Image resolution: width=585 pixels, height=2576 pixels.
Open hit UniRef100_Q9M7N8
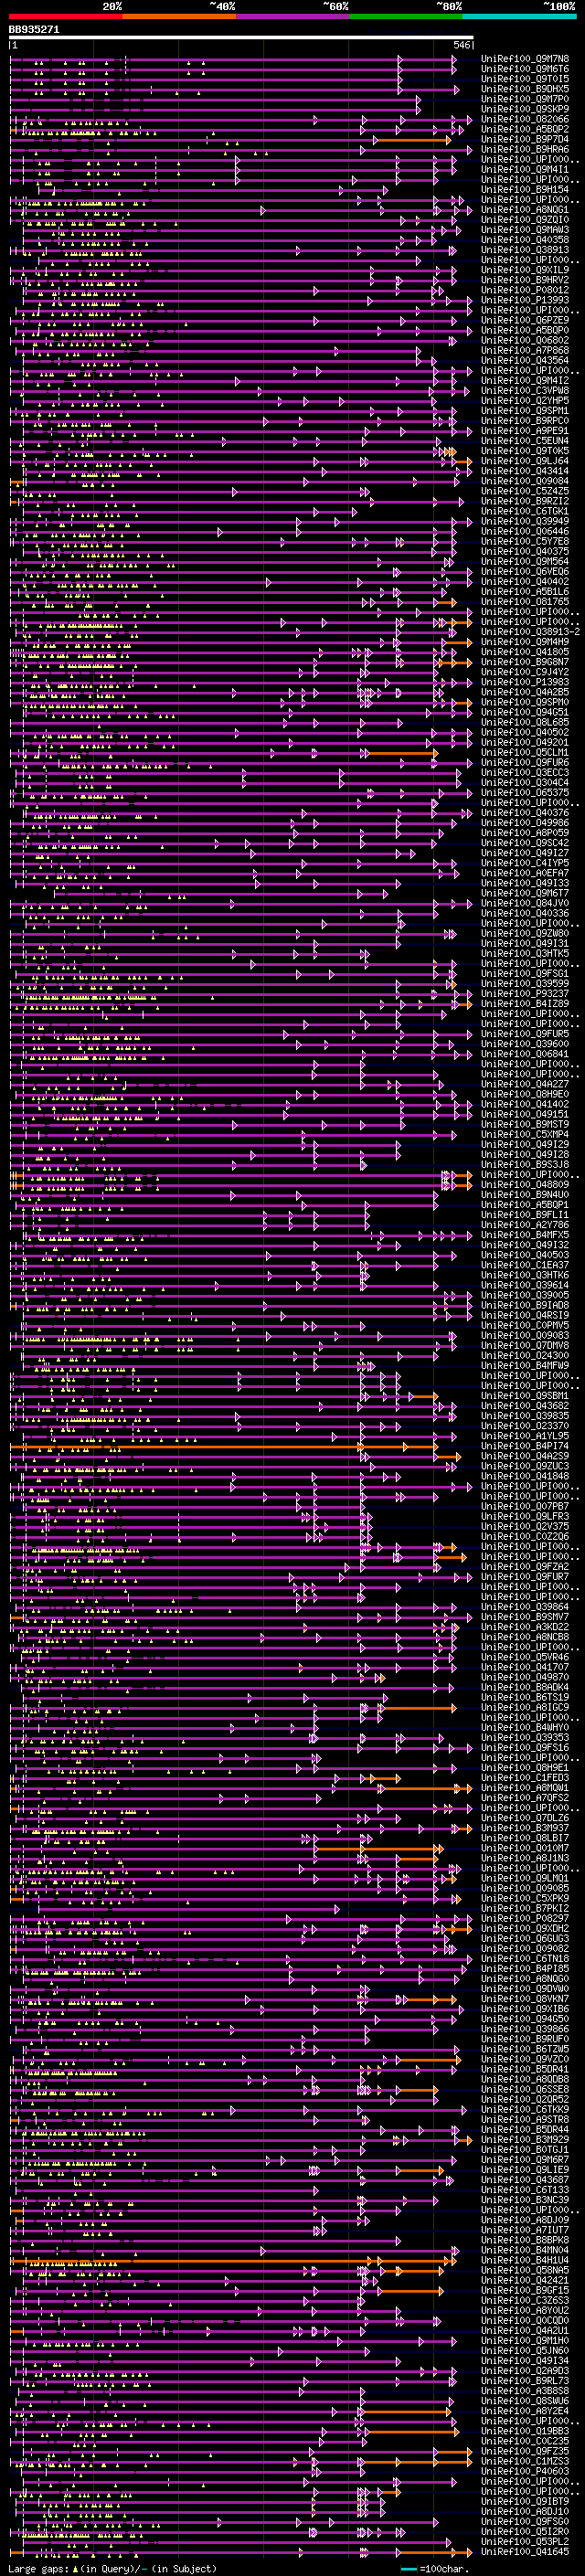click(525, 59)
